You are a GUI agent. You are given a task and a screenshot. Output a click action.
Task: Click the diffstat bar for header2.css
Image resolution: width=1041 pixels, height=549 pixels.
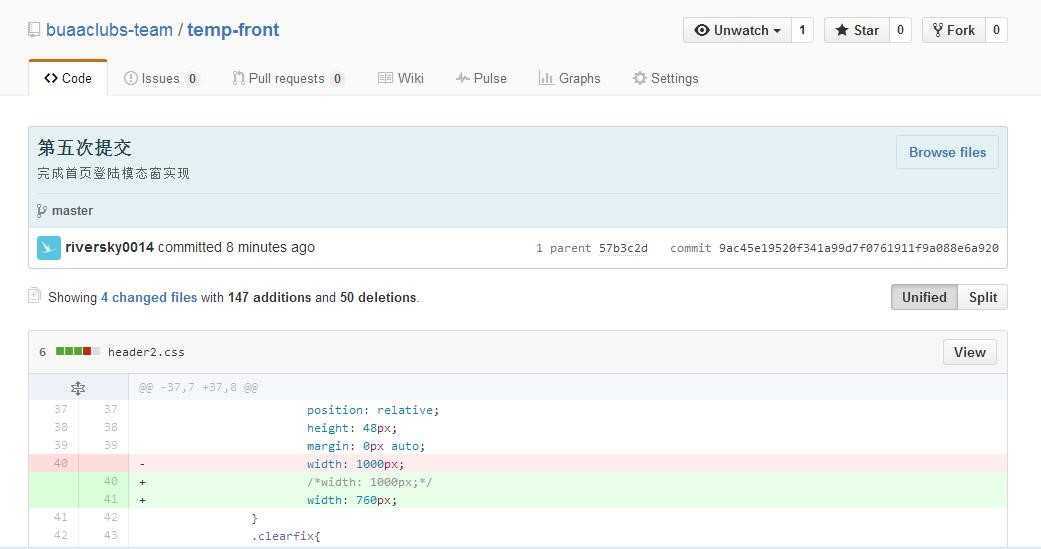coord(78,351)
